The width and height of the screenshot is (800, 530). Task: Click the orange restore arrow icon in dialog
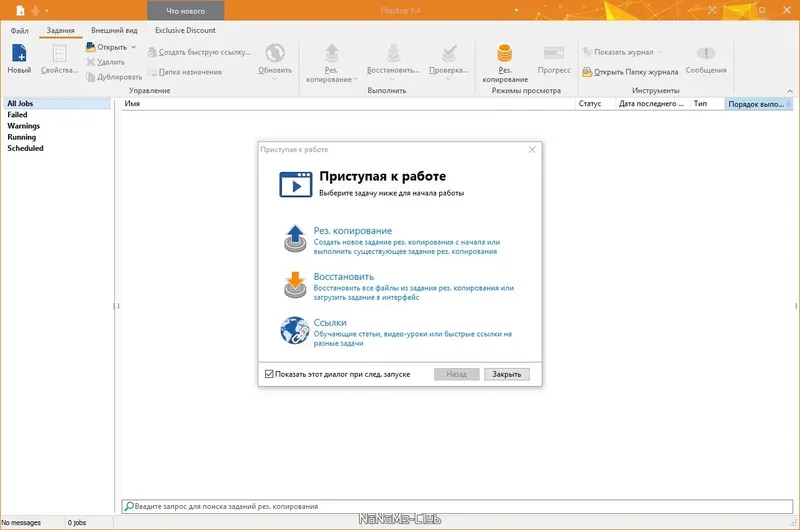295,285
